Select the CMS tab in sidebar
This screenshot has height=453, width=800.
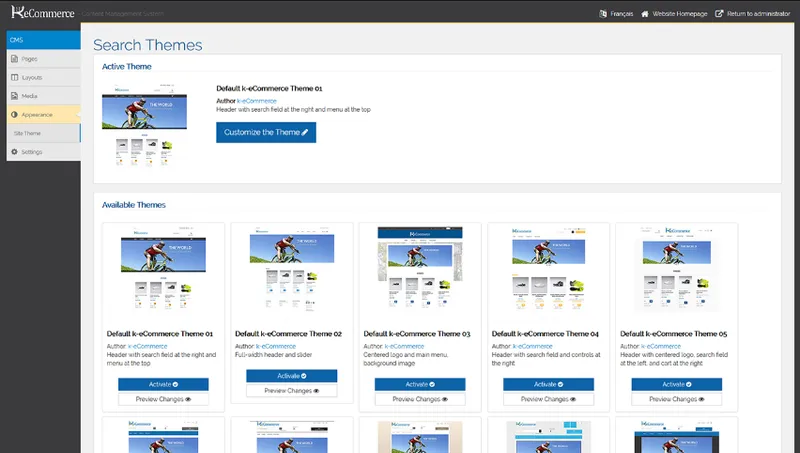[43, 40]
